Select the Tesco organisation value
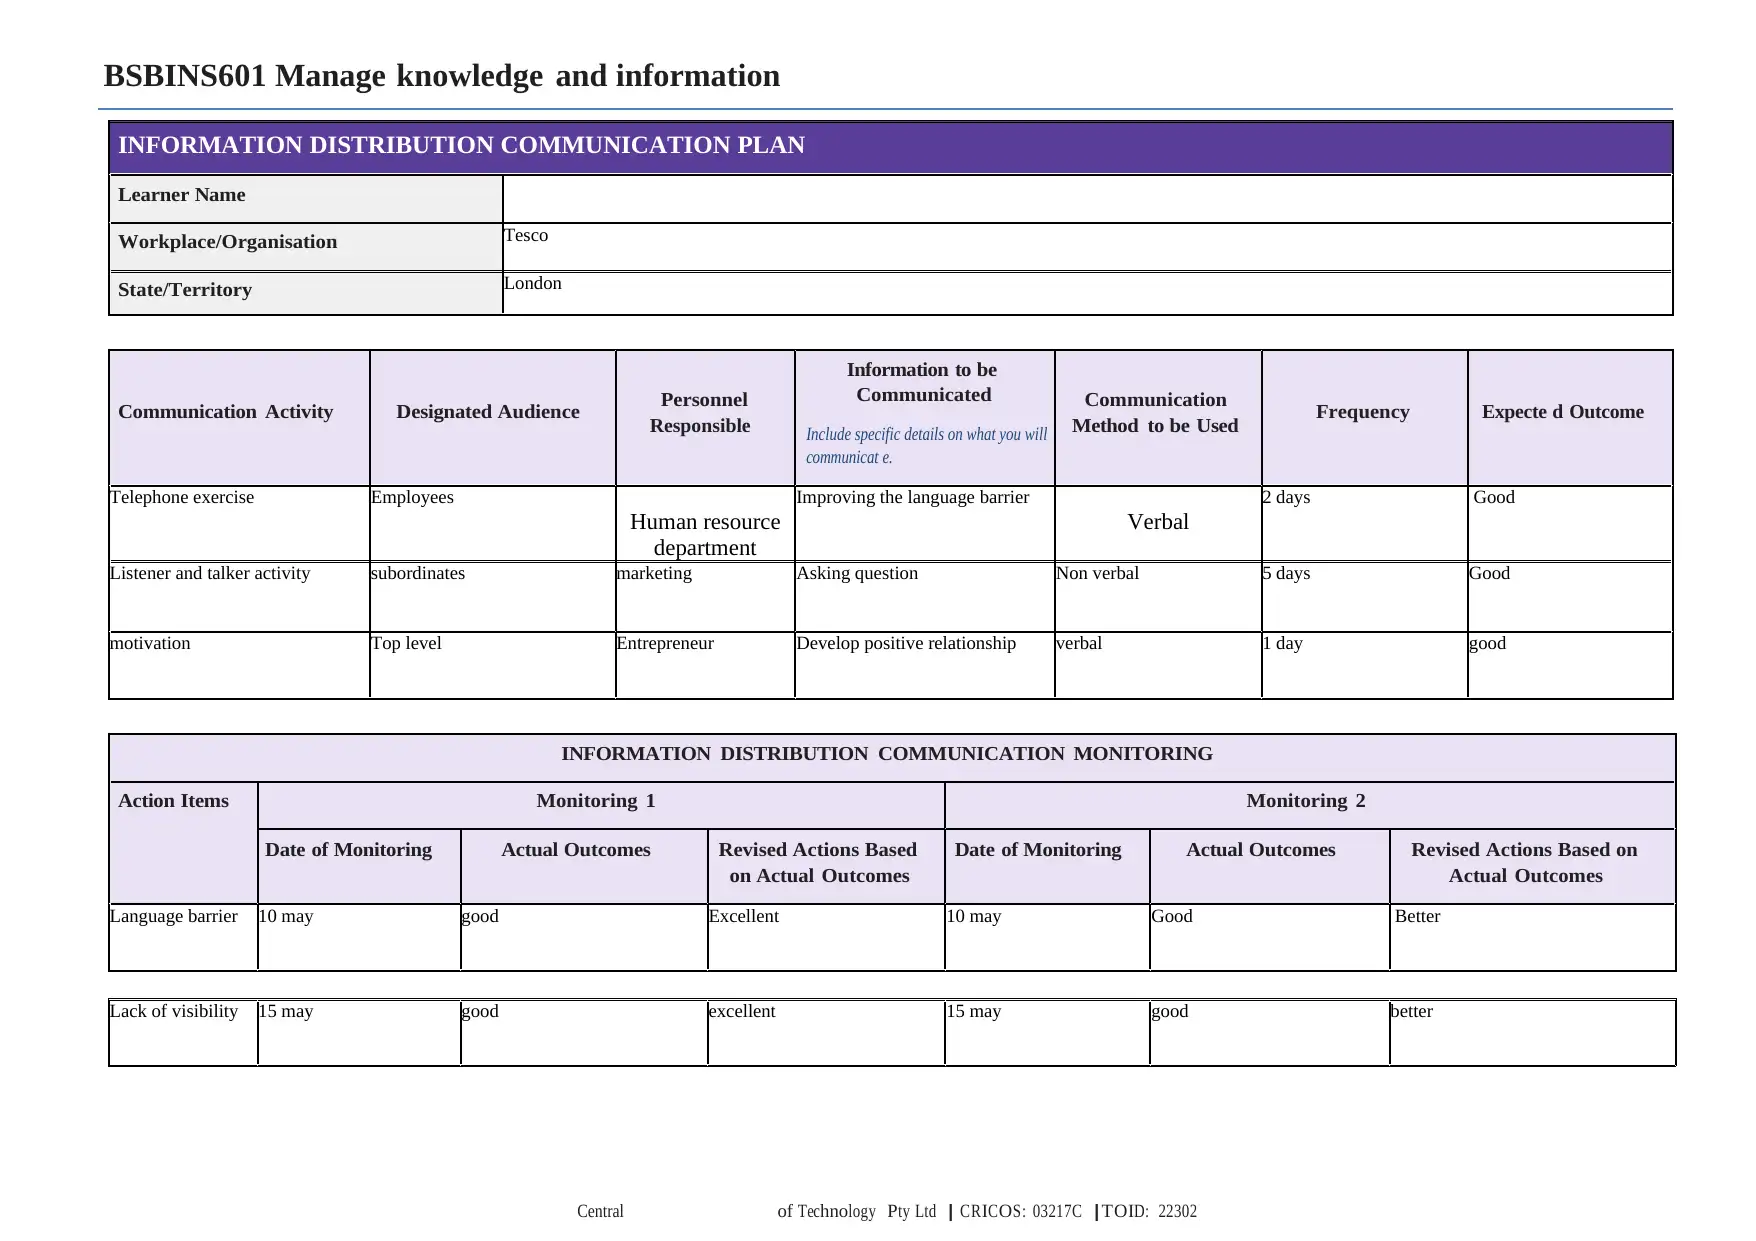 click(x=526, y=235)
